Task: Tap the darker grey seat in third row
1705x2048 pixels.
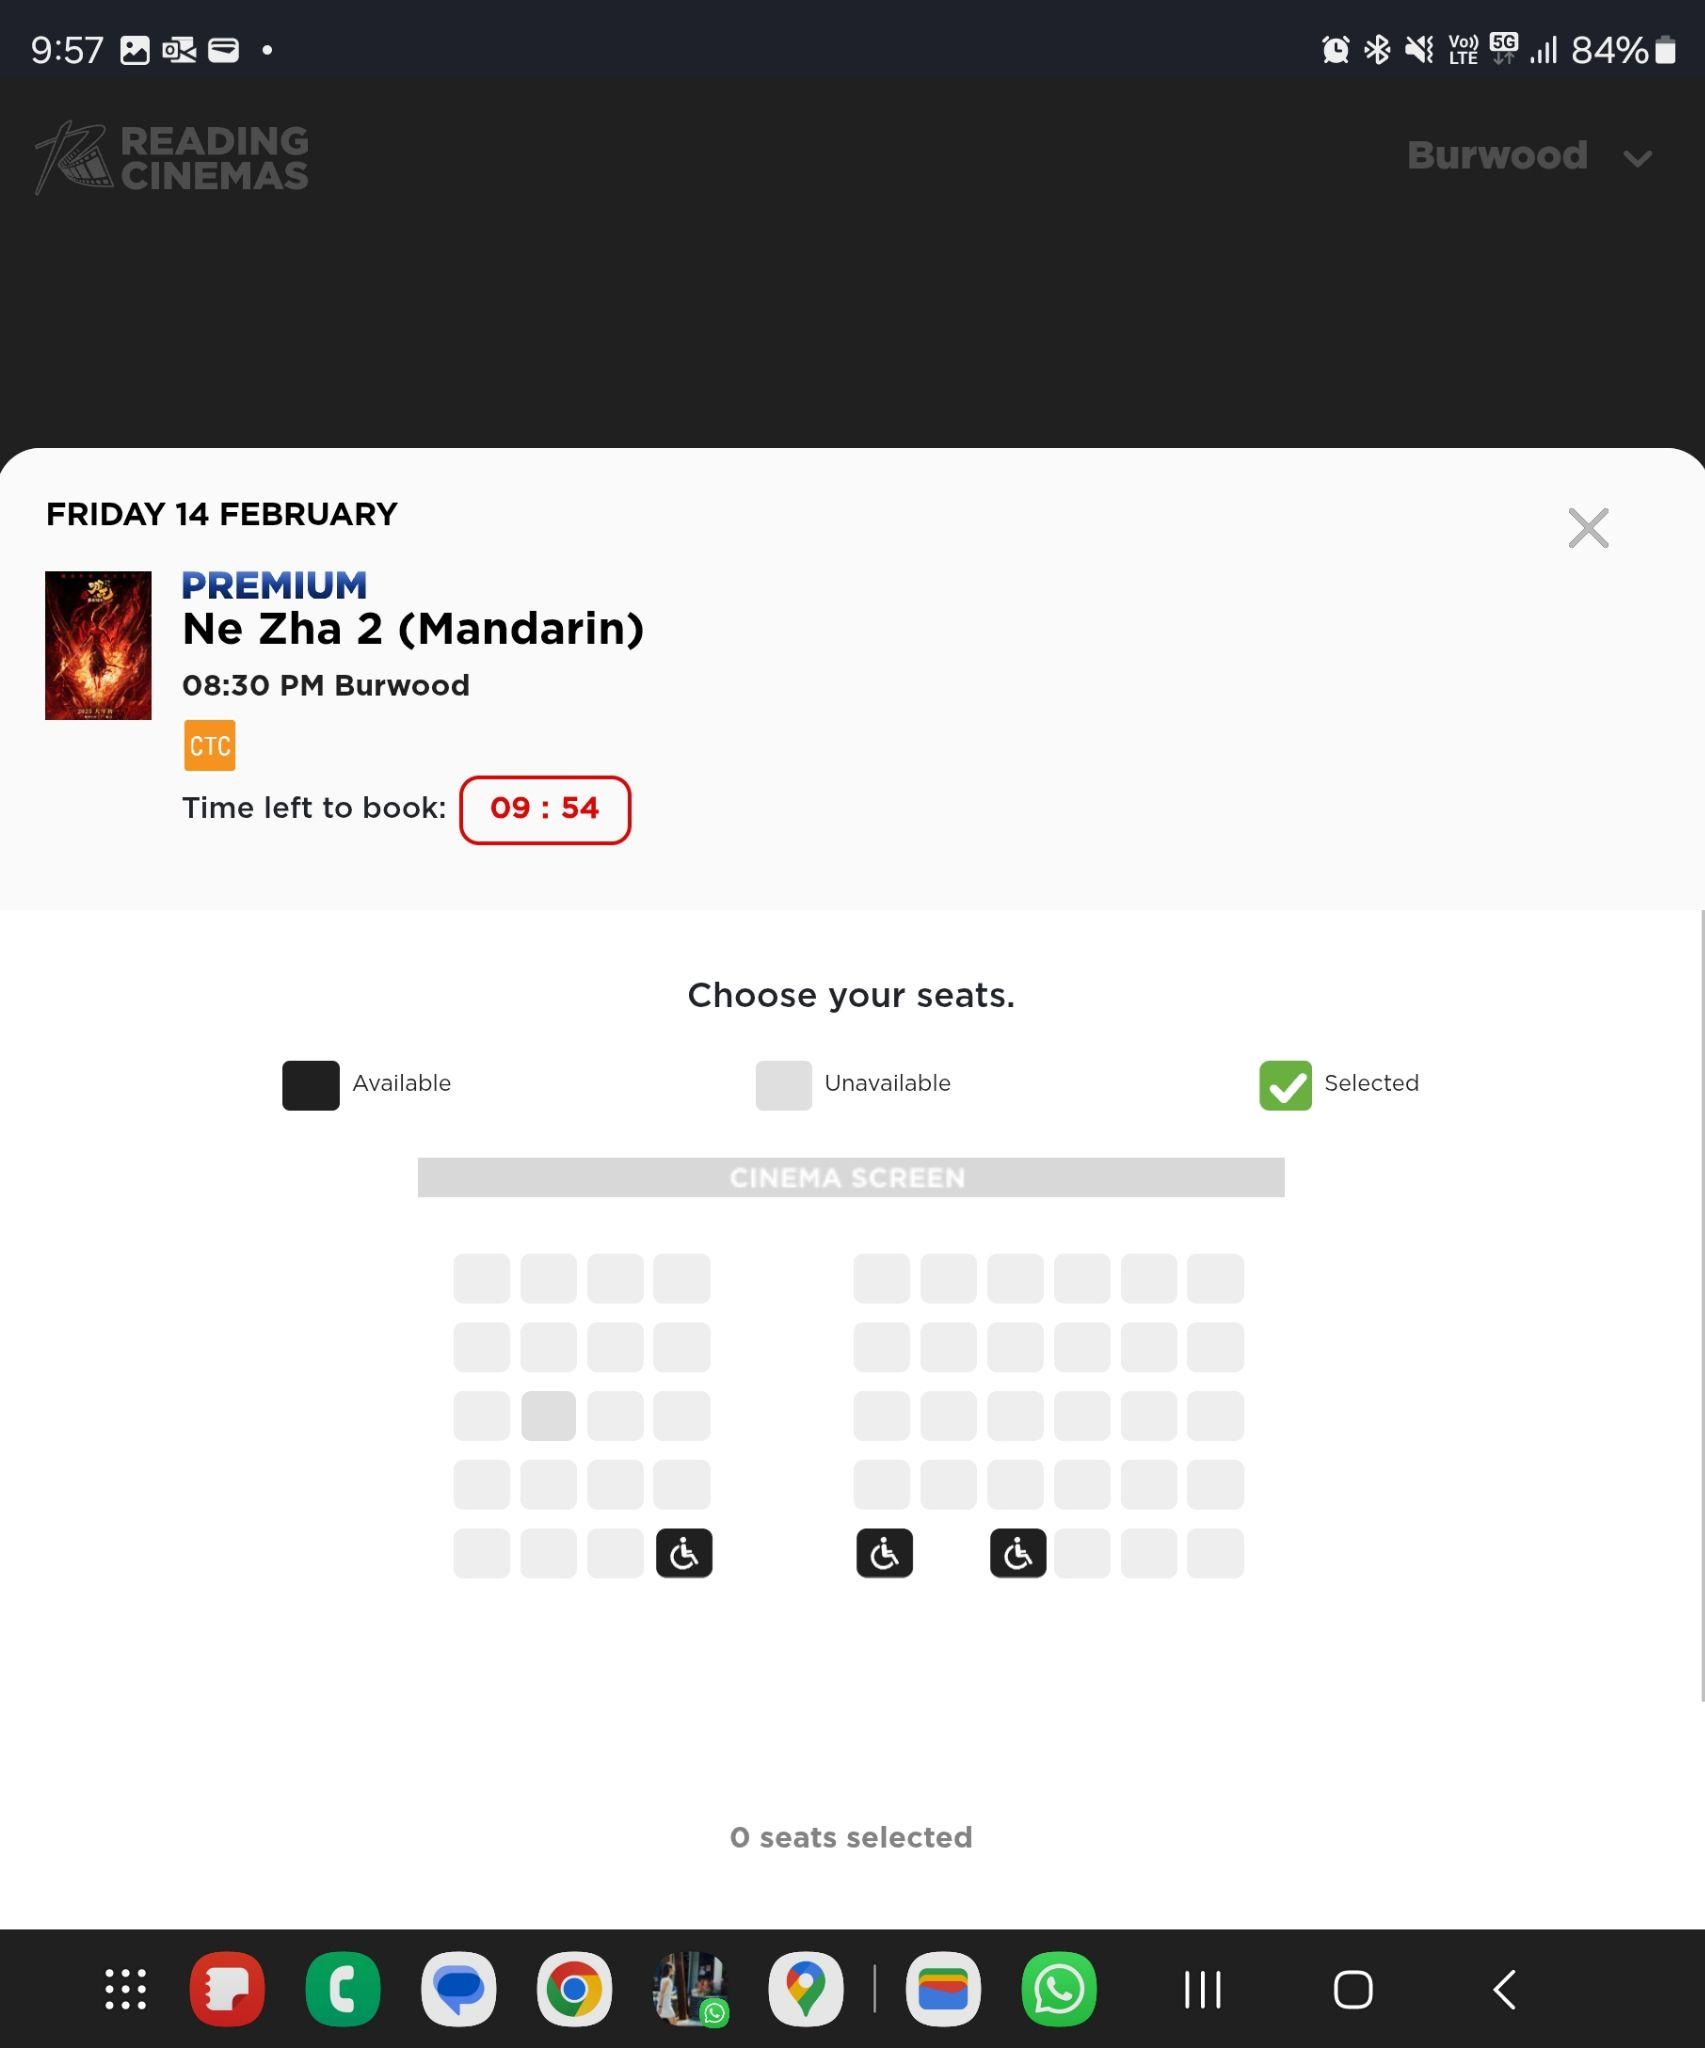Action: (548, 1415)
